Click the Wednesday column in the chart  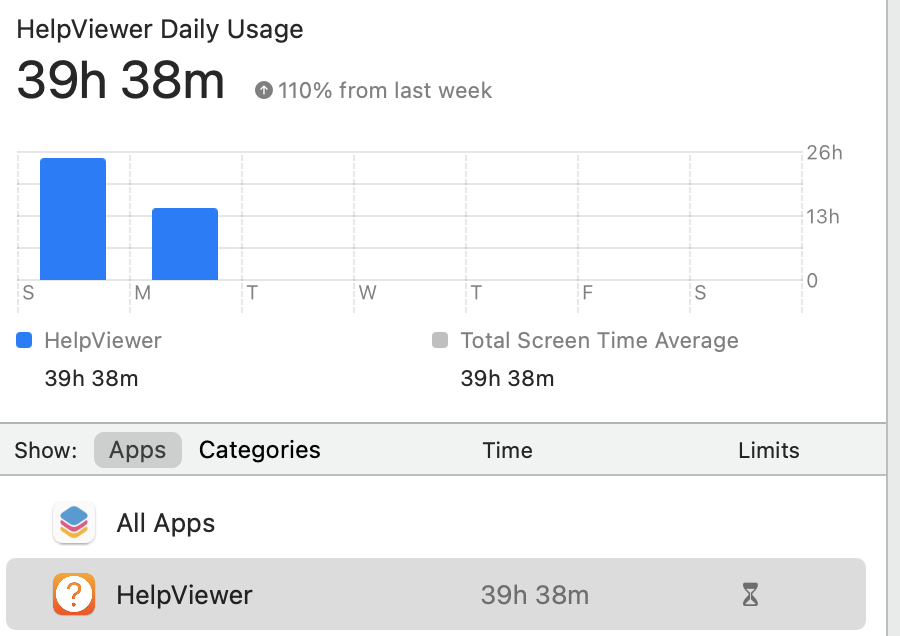(x=410, y=230)
